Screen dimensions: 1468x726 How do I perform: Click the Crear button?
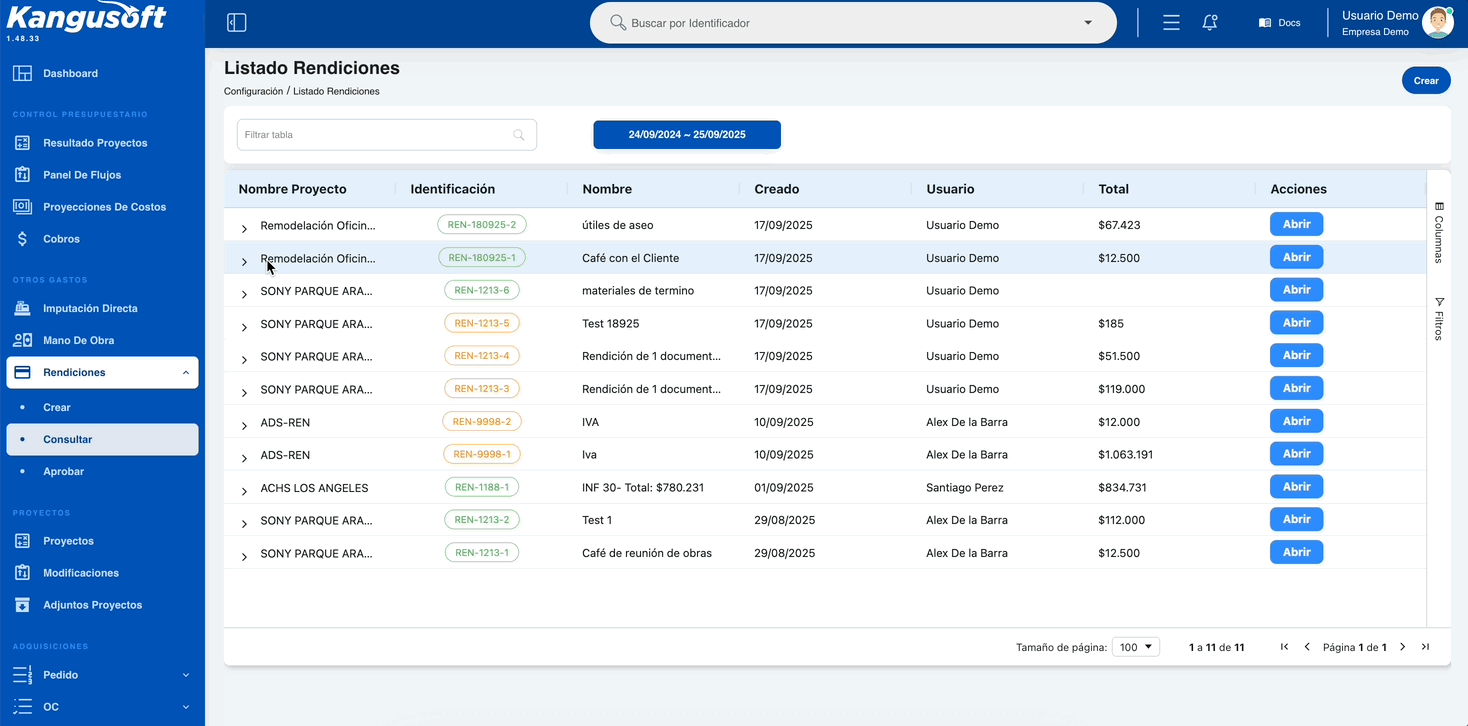(x=1426, y=81)
